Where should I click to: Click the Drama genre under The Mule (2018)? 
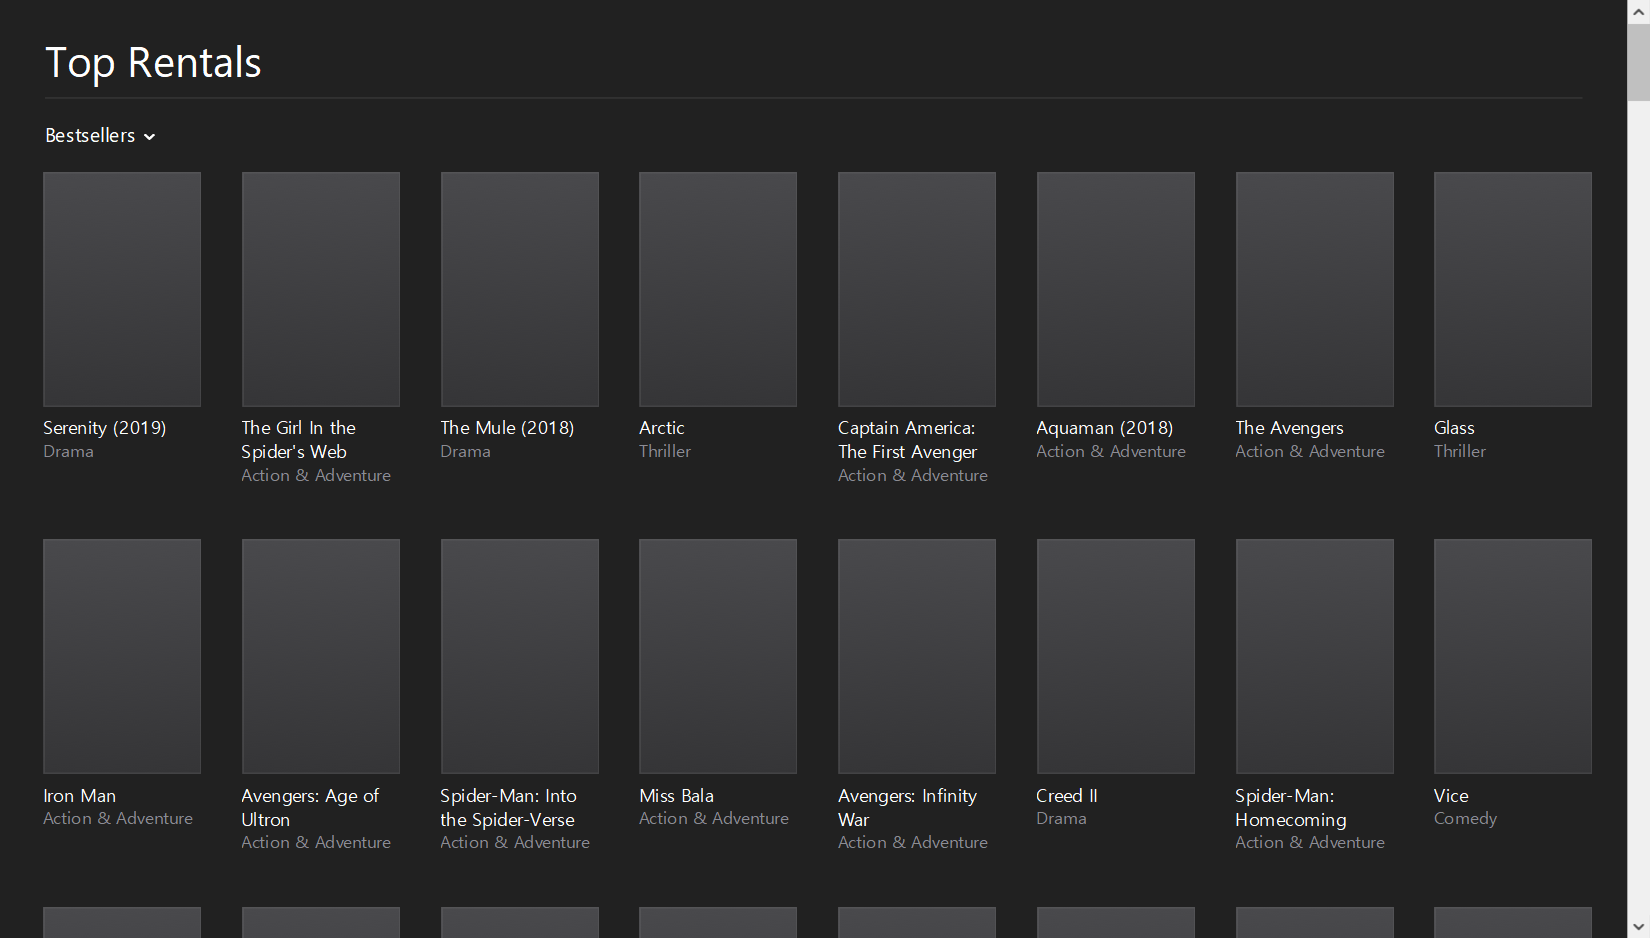point(465,452)
